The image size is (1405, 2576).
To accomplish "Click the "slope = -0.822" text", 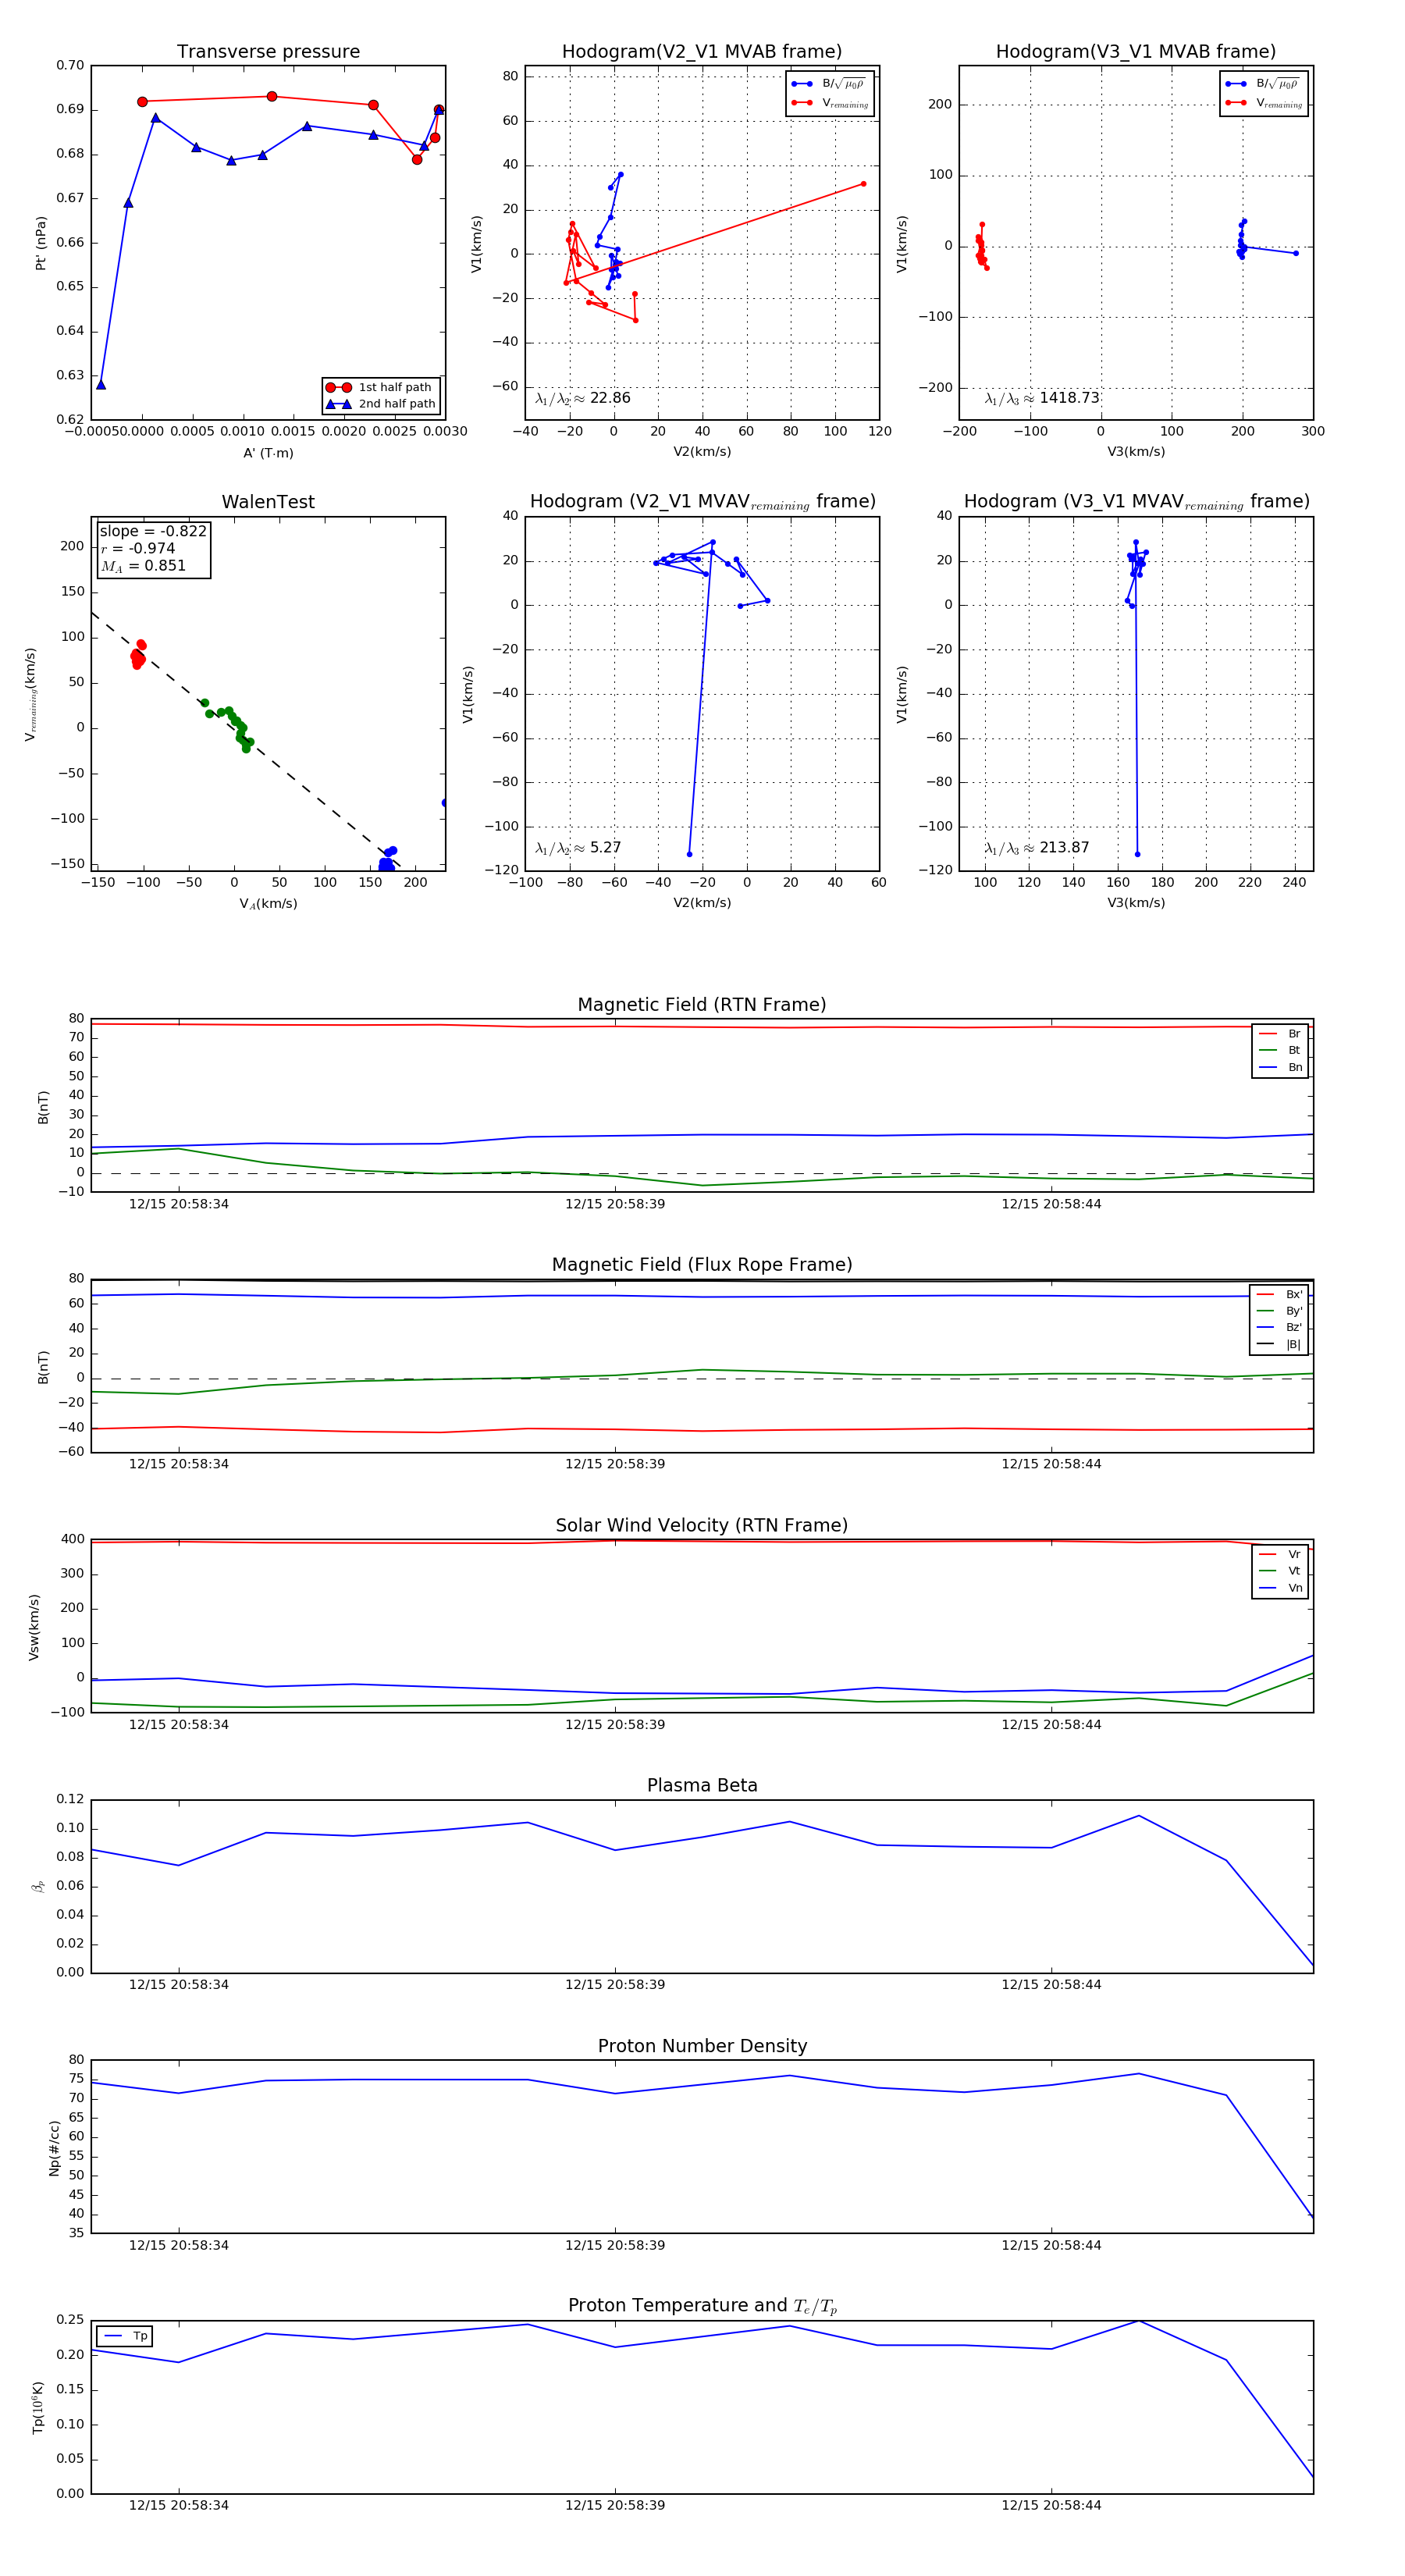I will [153, 531].
